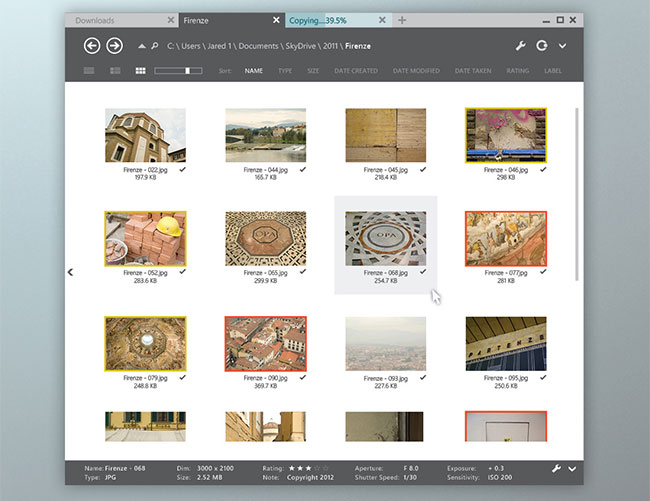
Task: Click Jared 1 in breadcrumb path
Action: (219, 46)
